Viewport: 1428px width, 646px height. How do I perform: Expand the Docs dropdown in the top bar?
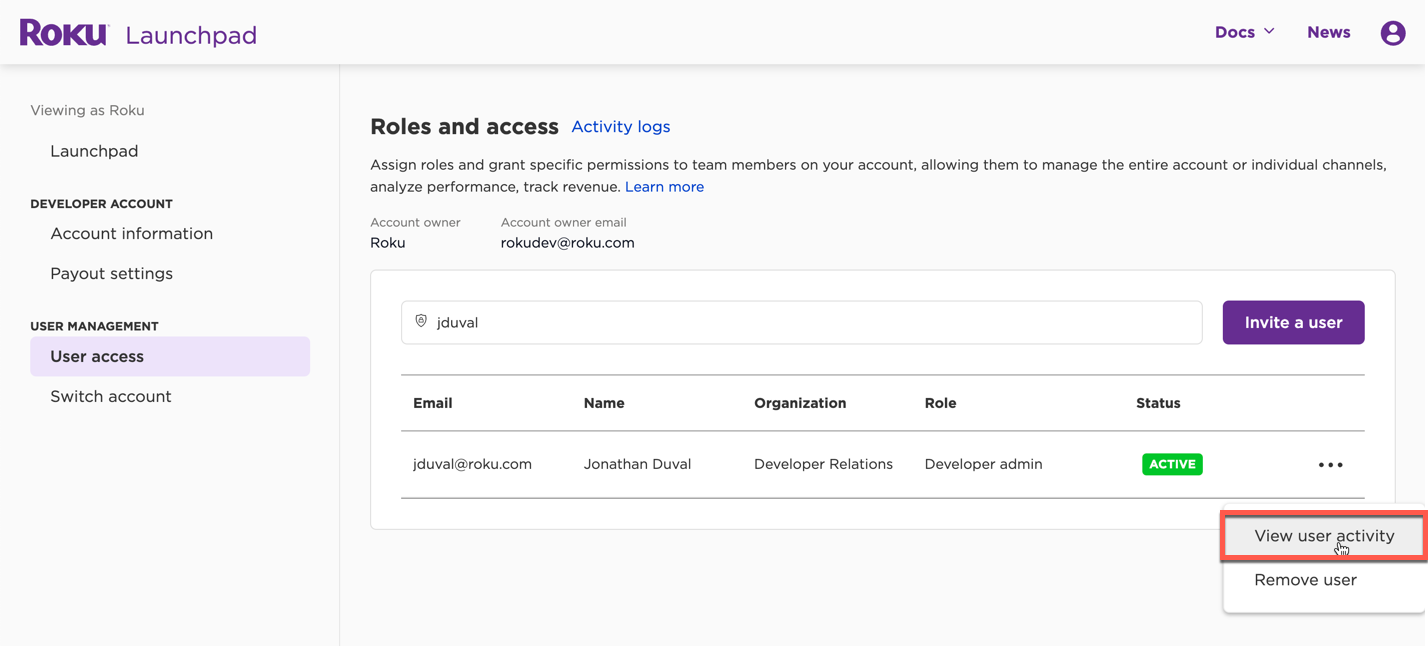[1243, 31]
